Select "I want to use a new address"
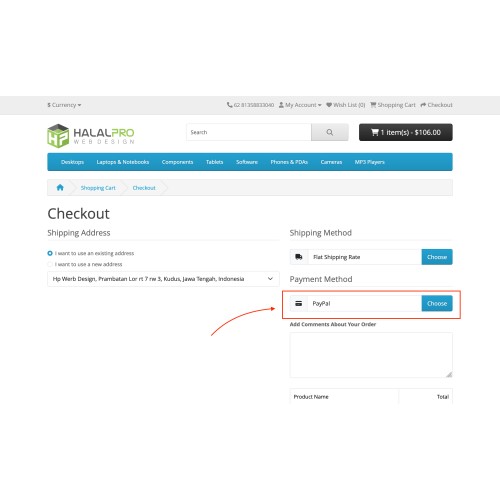500x500 pixels. click(50, 264)
